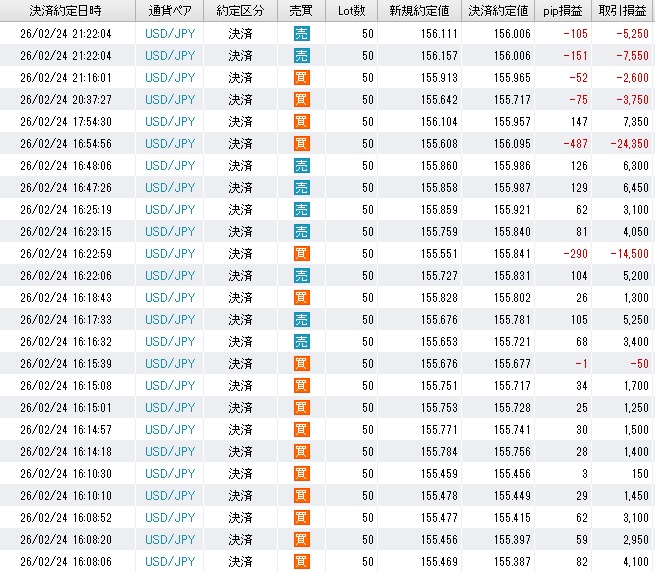Click the 通貨ペア column header
The width and height of the screenshot is (655, 572).
(x=170, y=10)
